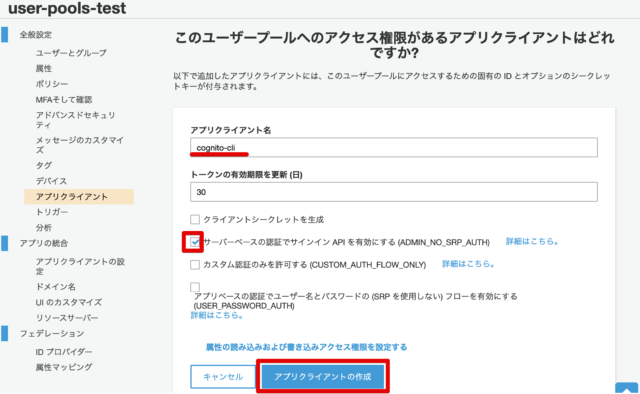Check CUSTOM_AUTH_FLOW_ONLY checkbox

195,265
